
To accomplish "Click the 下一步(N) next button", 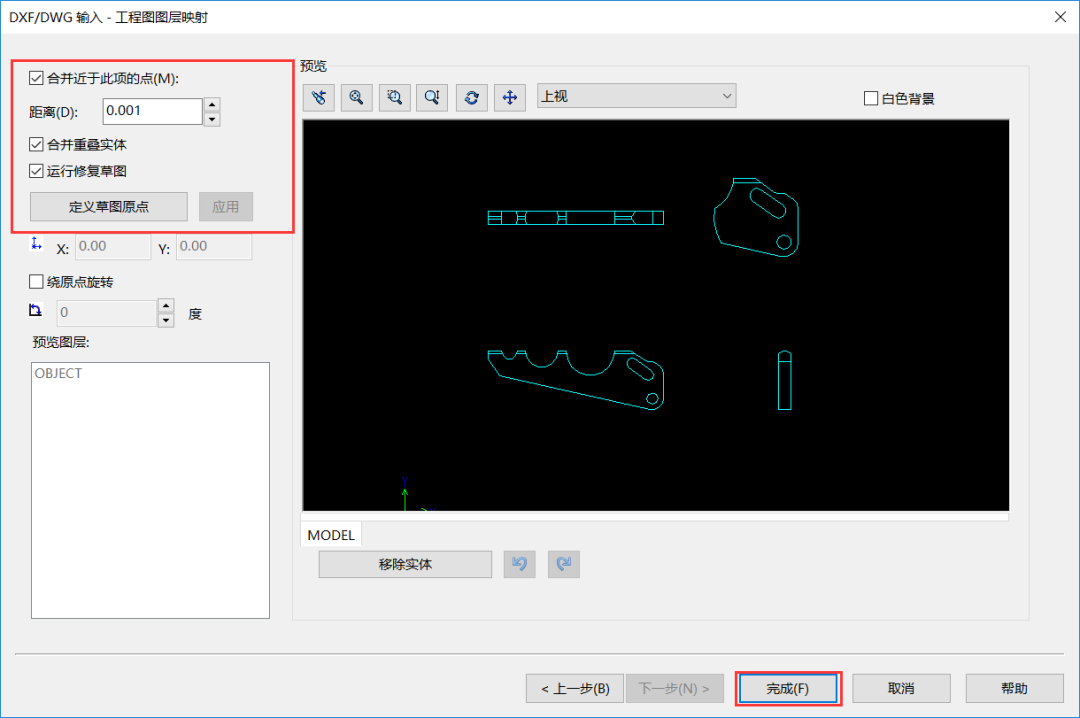I will (x=674, y=688).
